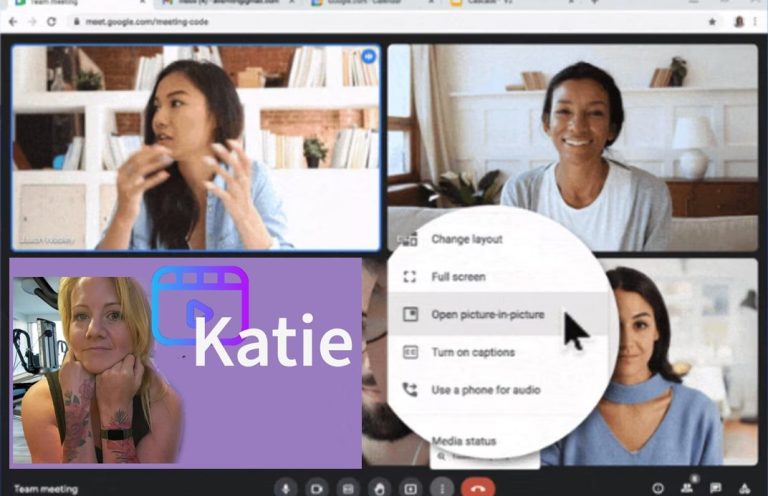Open the three-dot more options button
The image size is (768, 496).
coord(441,488)
